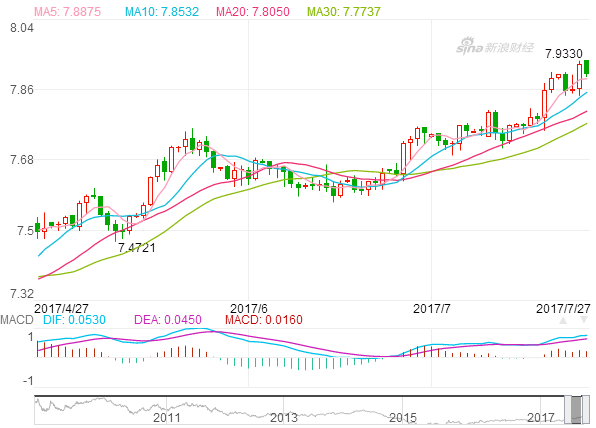
Task: Click the 7.9330 high price annotation
Action: tap(564, 54)
